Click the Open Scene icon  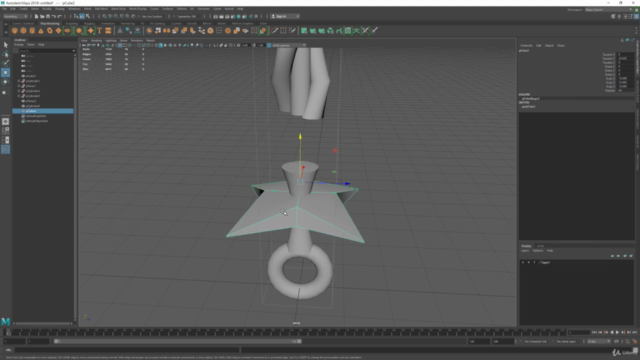coord(42,16)
